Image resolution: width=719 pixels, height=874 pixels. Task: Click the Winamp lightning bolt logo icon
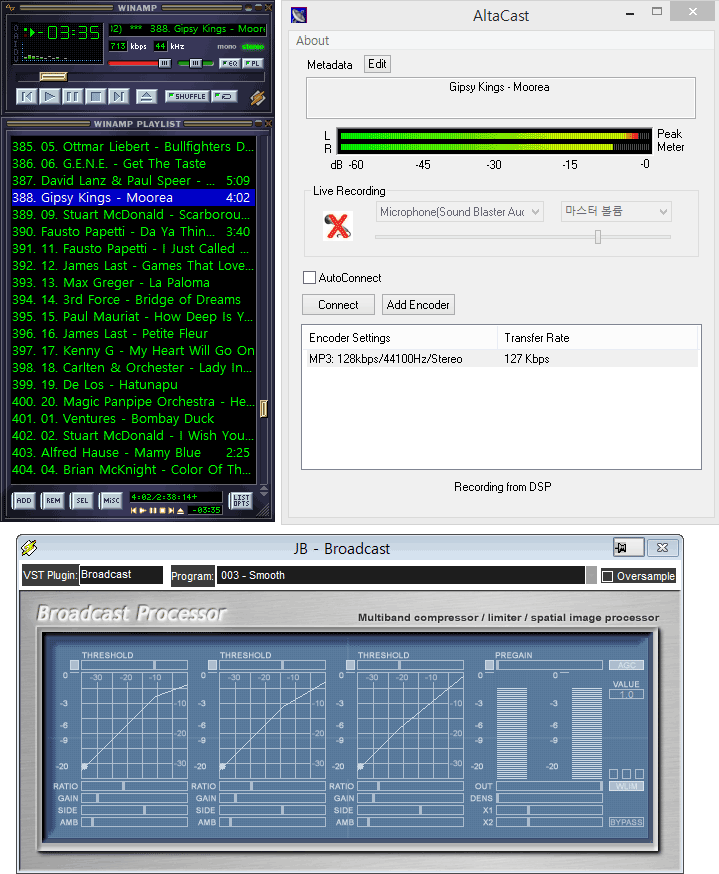pos(258,97)
